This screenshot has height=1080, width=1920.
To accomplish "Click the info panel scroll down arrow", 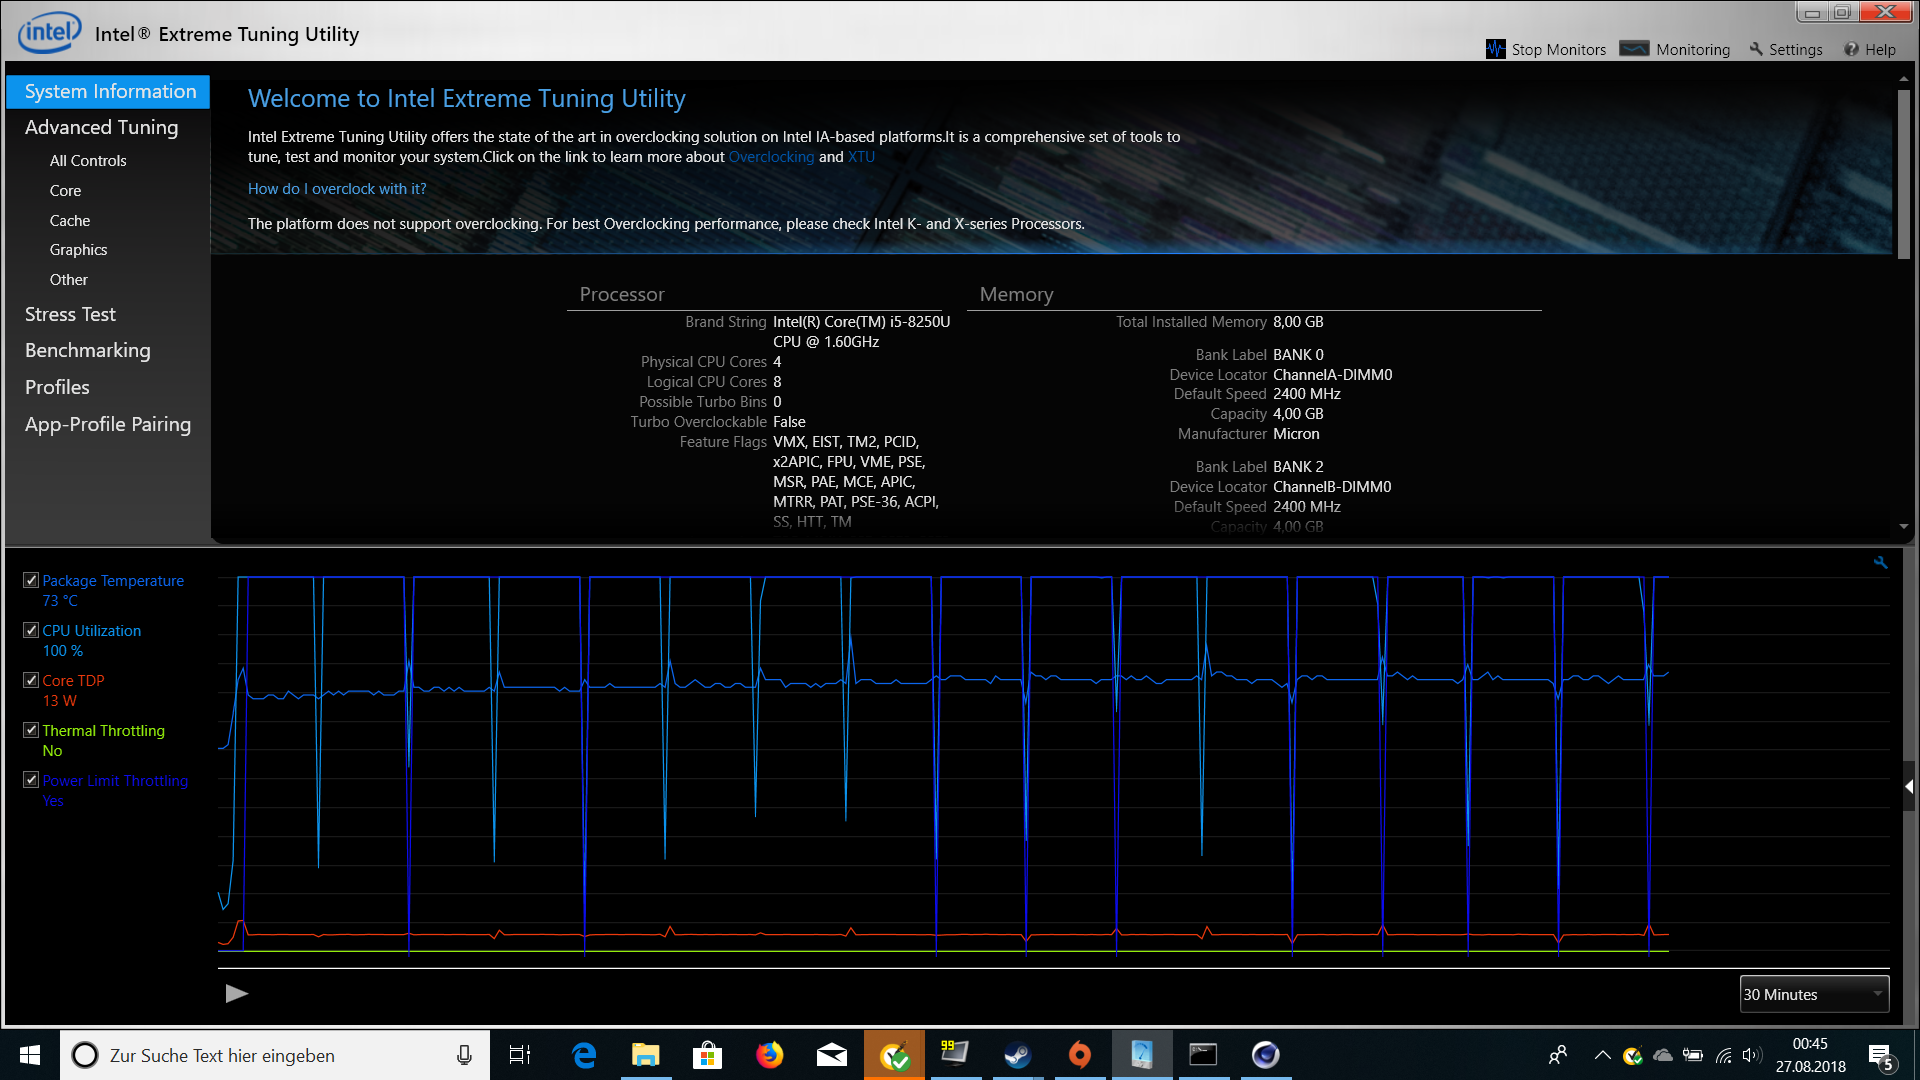I will tap(1904, 526).
